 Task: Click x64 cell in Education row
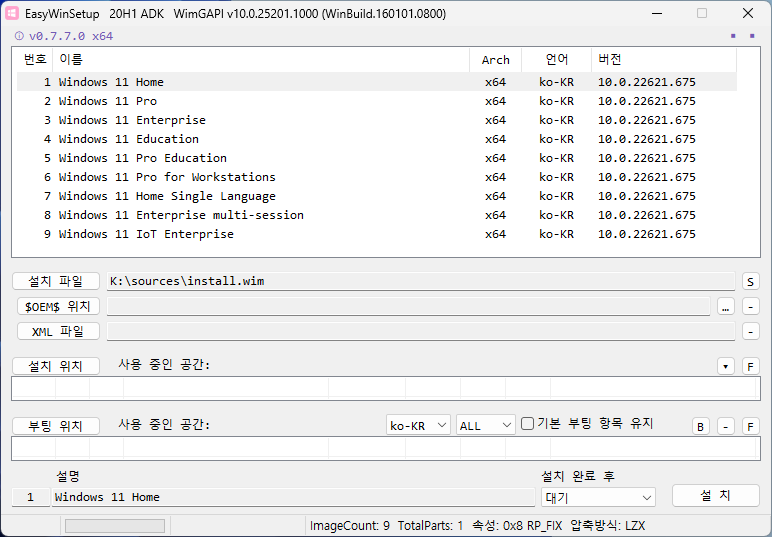point(495,139)
